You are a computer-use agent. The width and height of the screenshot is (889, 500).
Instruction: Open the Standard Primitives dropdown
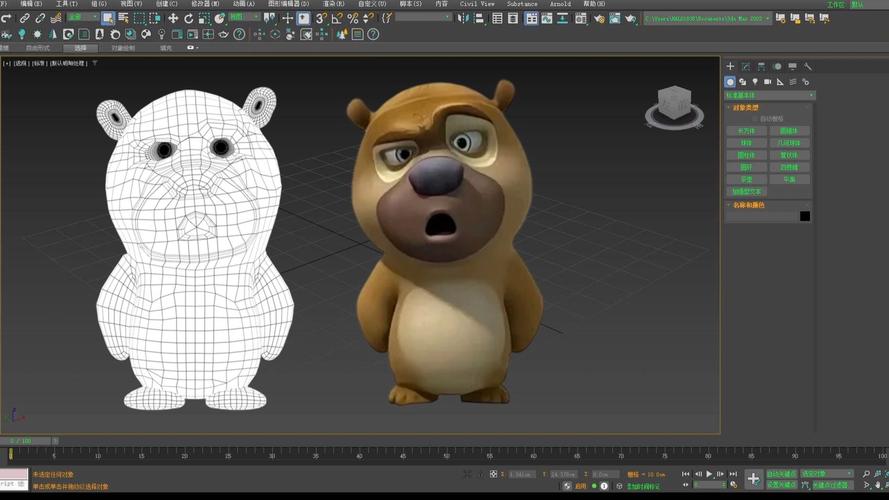point(770,95)
